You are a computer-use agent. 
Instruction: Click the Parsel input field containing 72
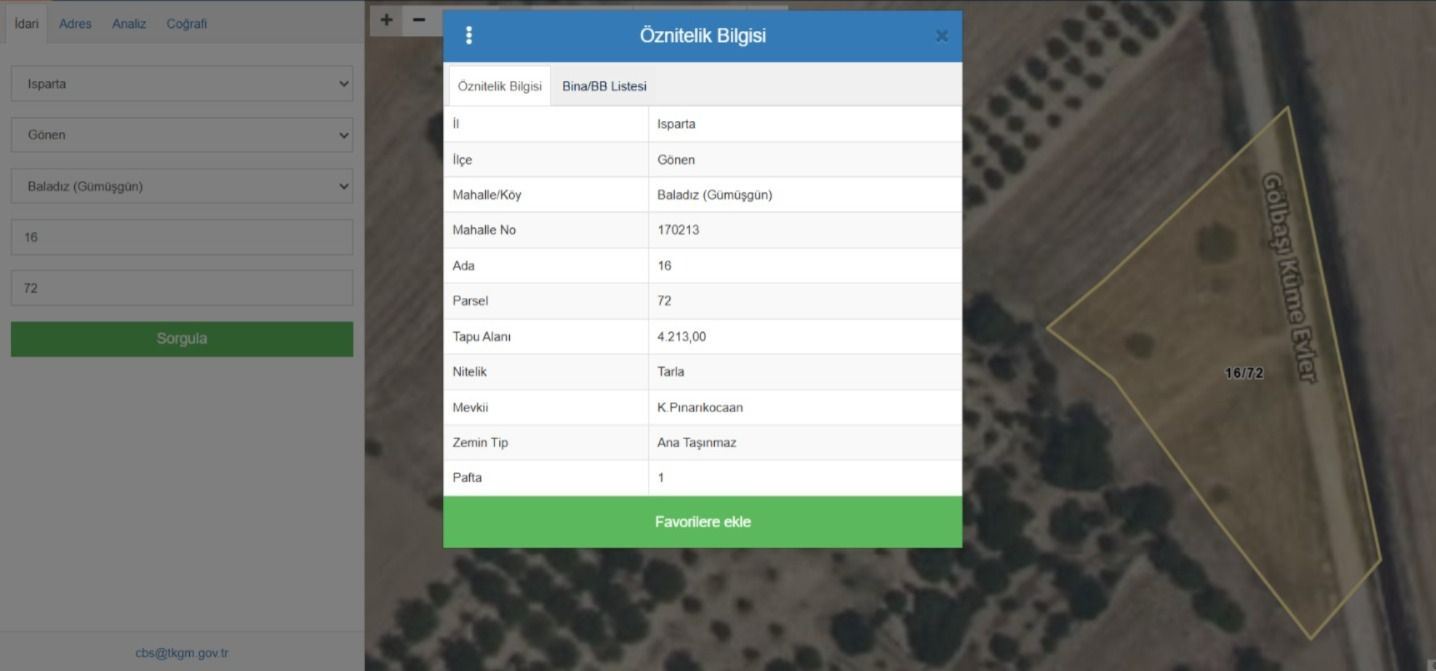[181, 287]
